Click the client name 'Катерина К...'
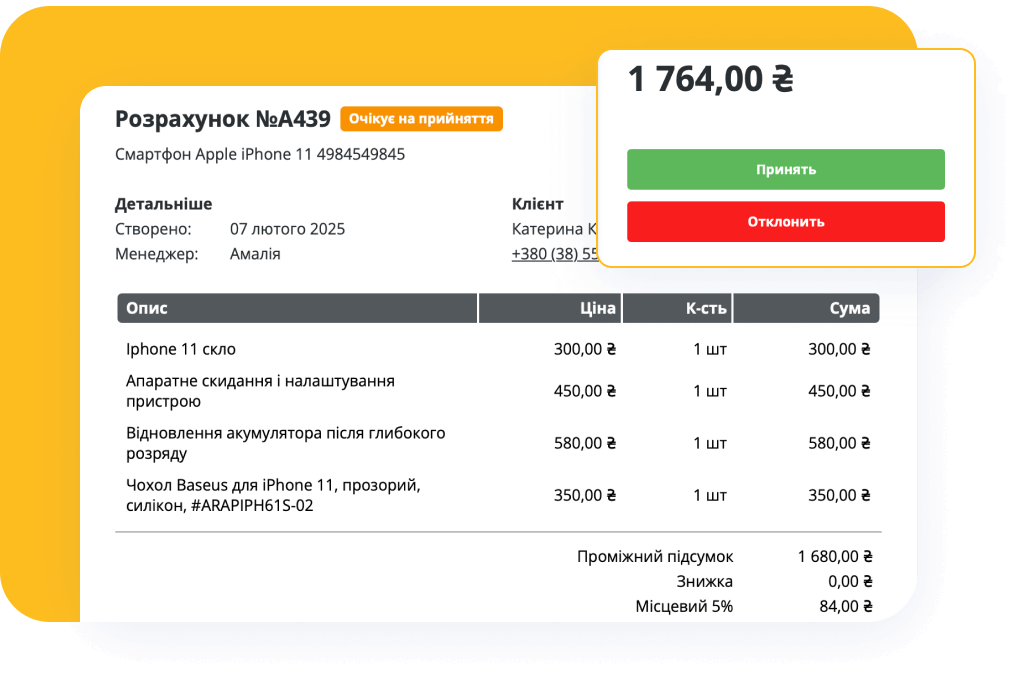Viewport: 1036px width, 694px height. point(555,228)
